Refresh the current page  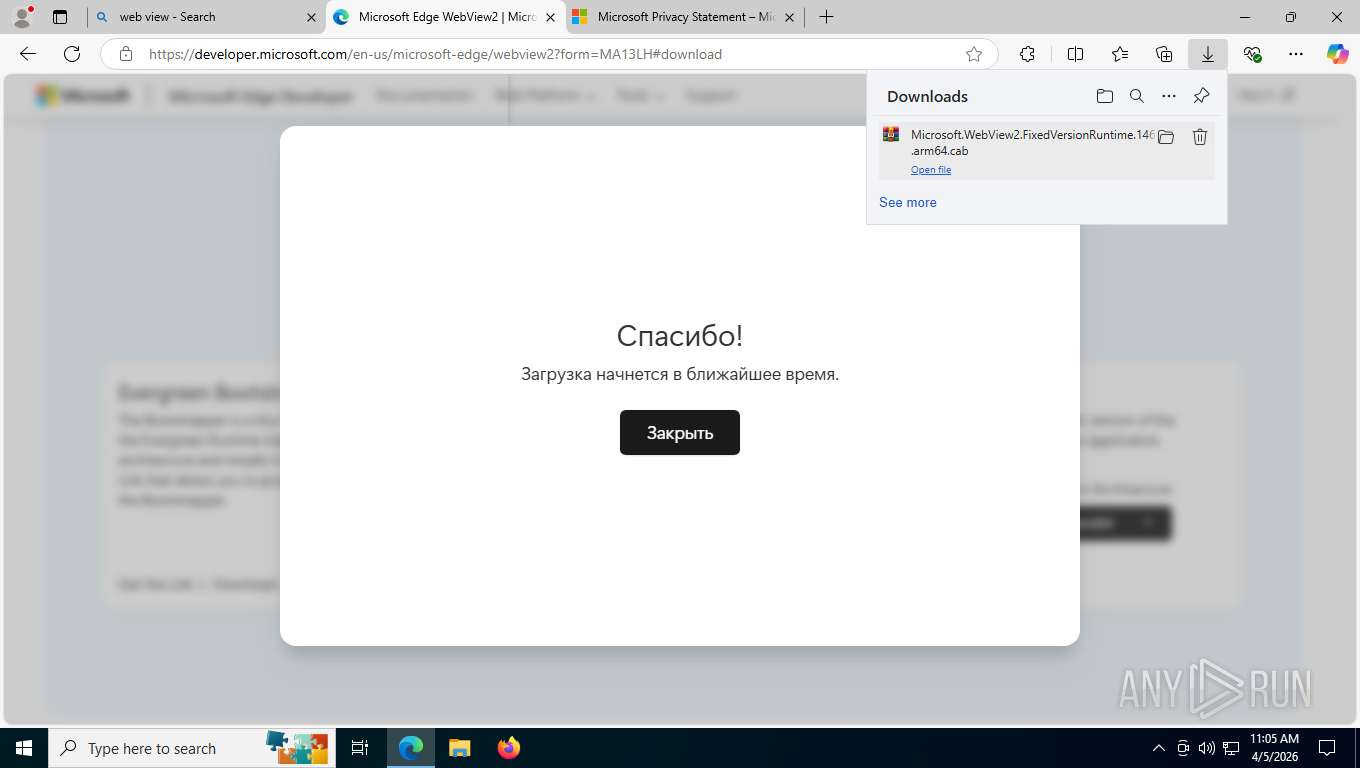[72, 54]
